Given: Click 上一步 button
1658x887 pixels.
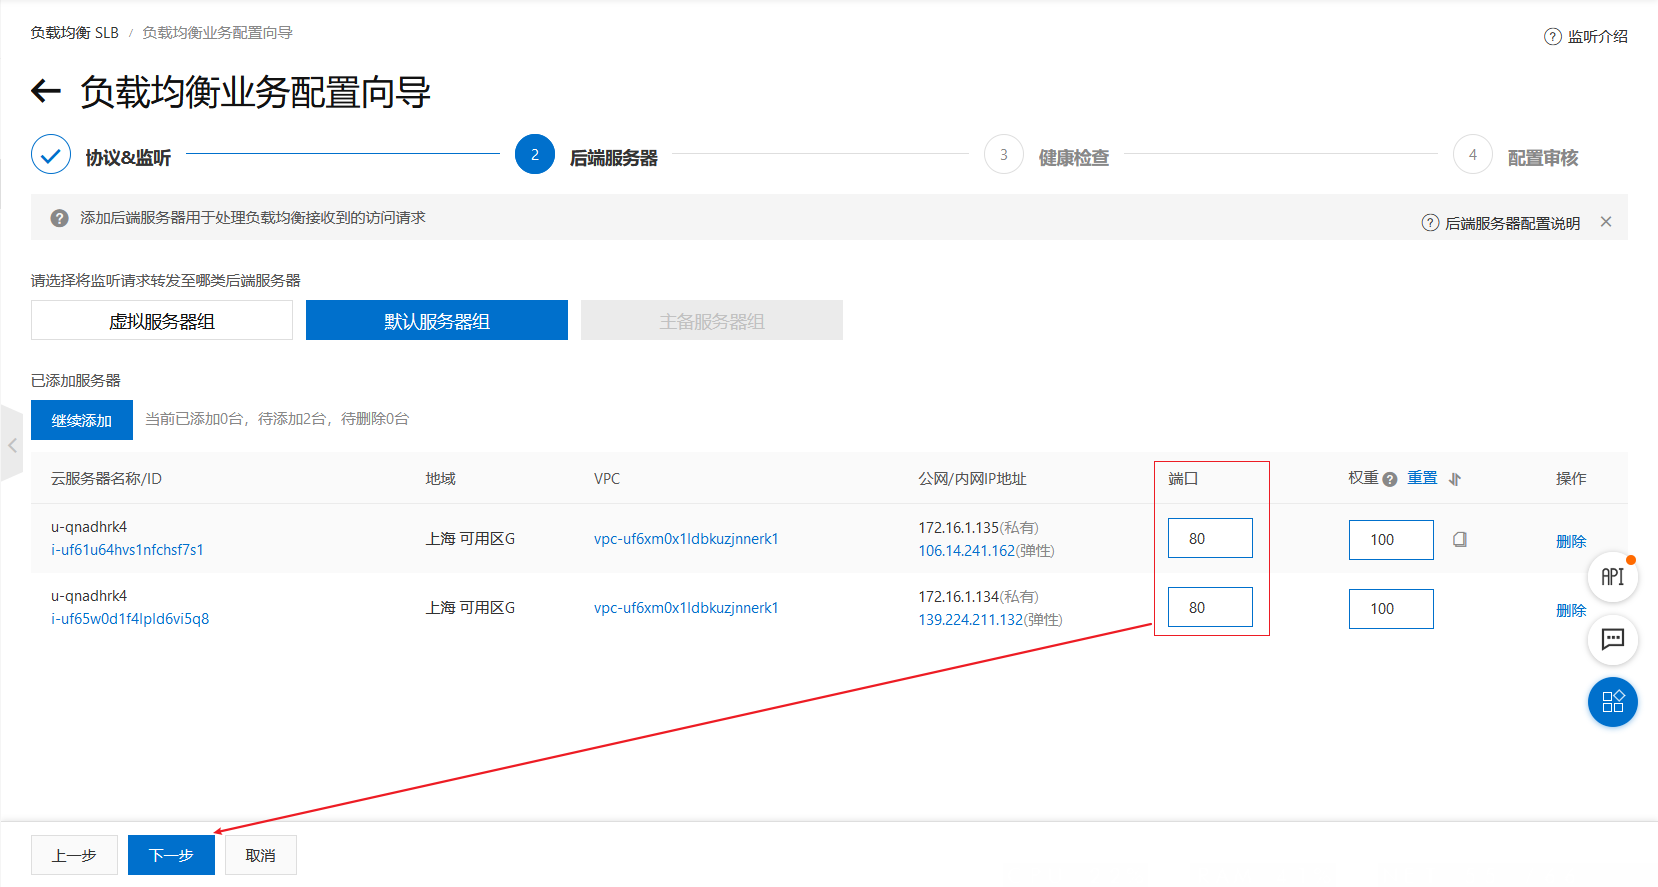Looking at the screenshot, I should pos(74,855).
